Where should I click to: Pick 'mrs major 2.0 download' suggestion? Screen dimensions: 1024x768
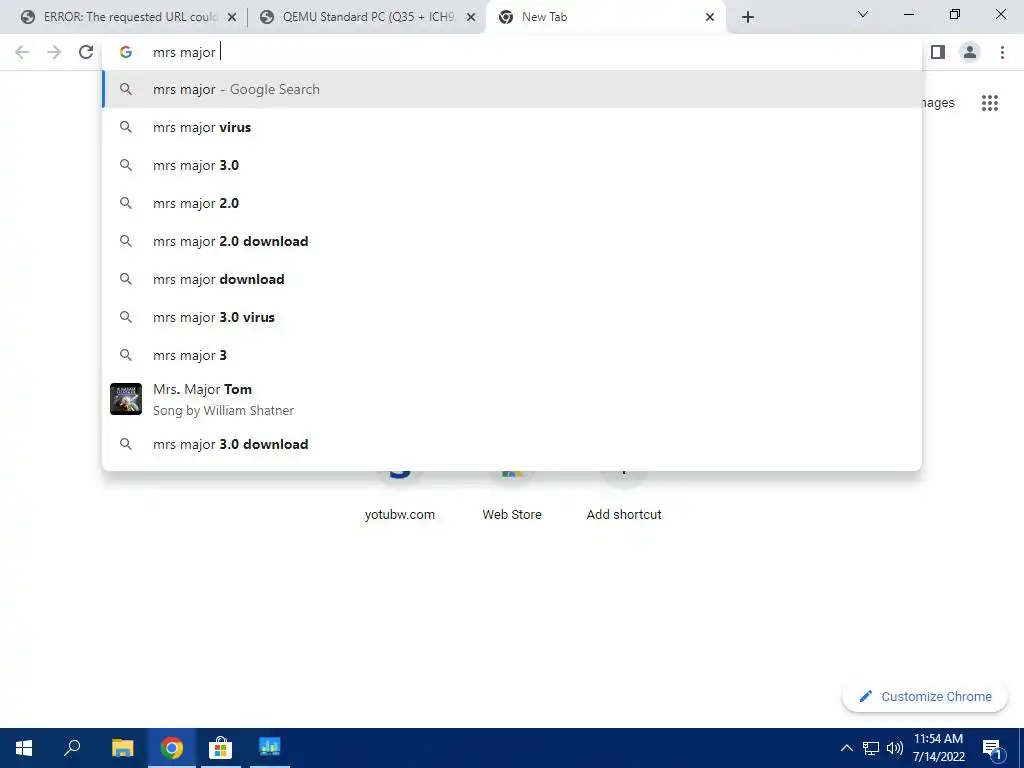pos(512,241)
